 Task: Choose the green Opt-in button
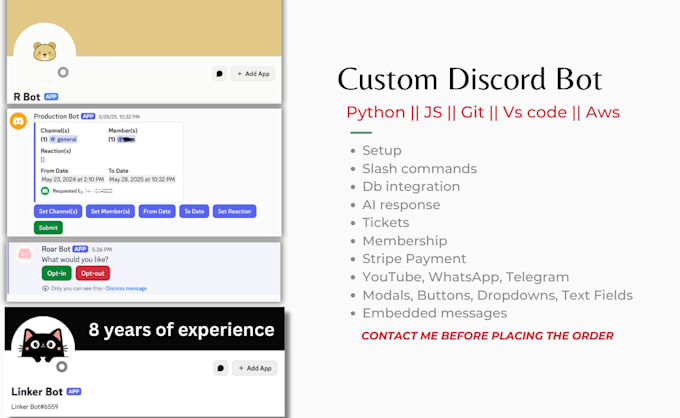[56, 273]
